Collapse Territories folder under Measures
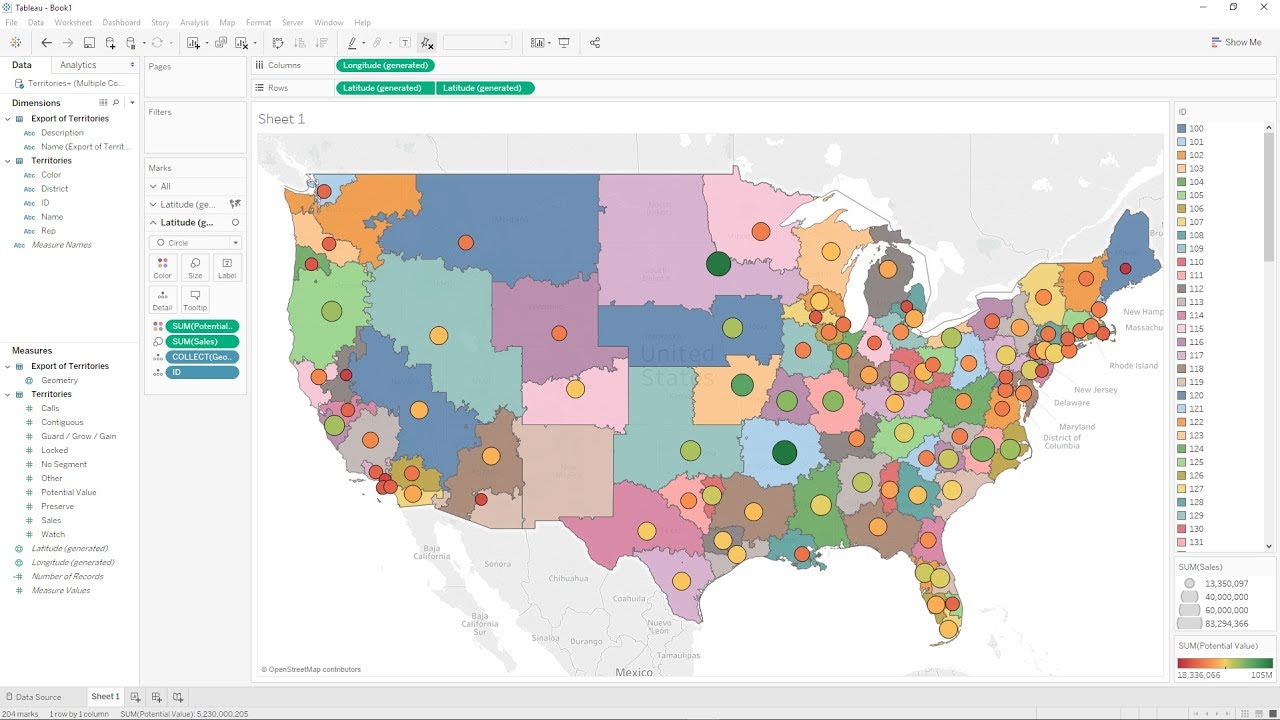This screenshot has height=720, width=1280. click(8, 395)
